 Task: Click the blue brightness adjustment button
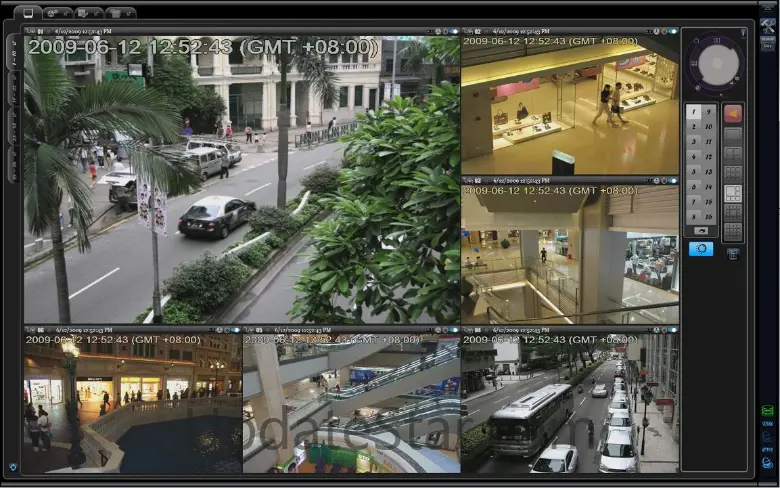point(701,249)
